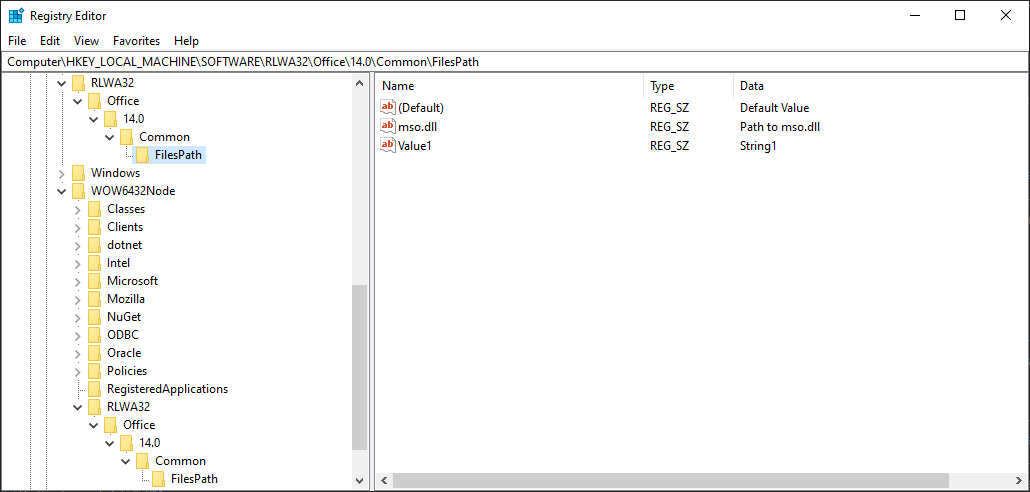Click the RegisteredApplications folder icon
1030x492 pixels.
(x=95, y=389)
